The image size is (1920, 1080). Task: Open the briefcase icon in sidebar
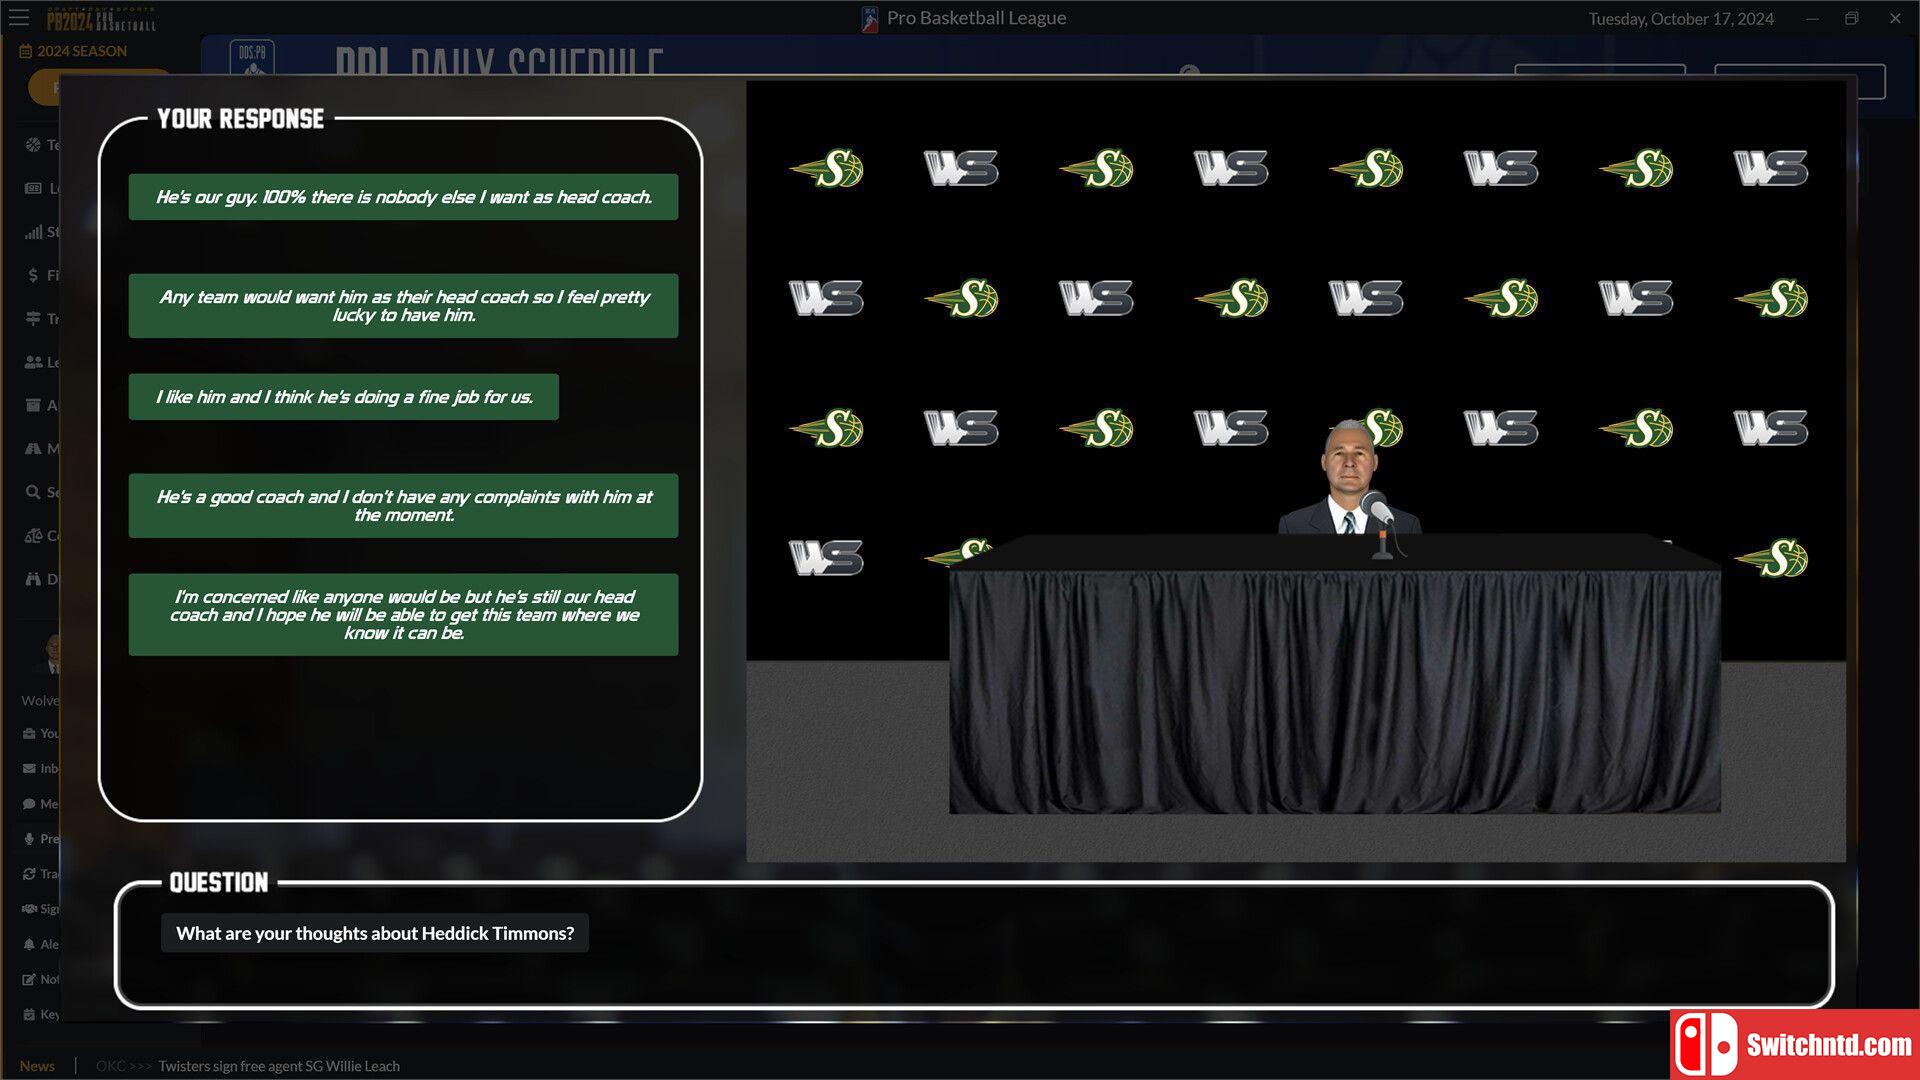coord(29,734)
